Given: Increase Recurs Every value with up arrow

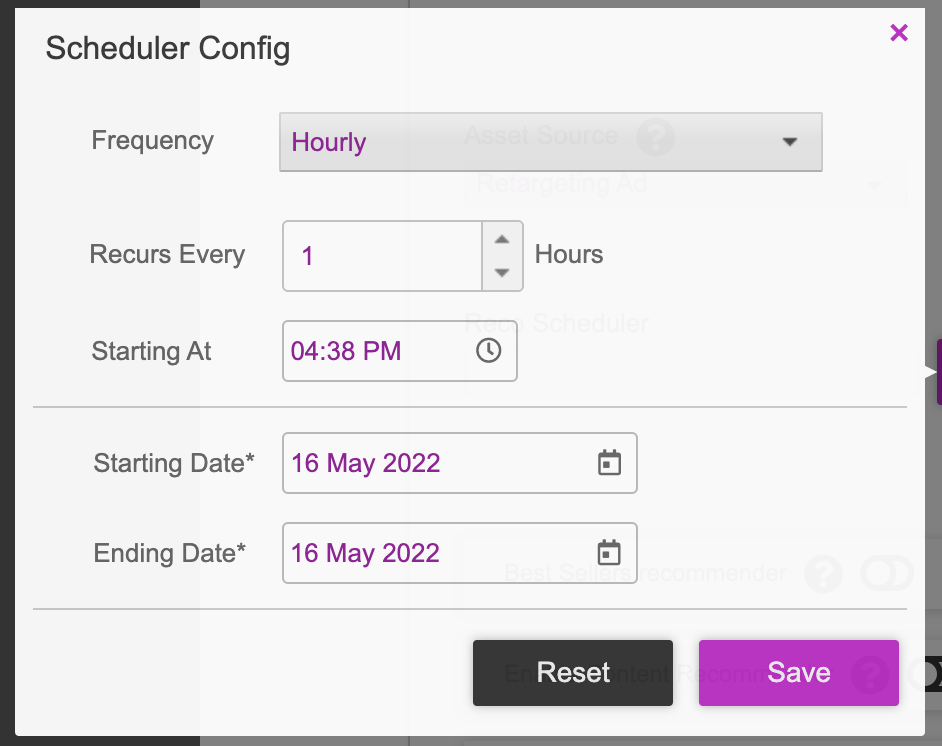Looking at the screenshot, I should [502, 239].
